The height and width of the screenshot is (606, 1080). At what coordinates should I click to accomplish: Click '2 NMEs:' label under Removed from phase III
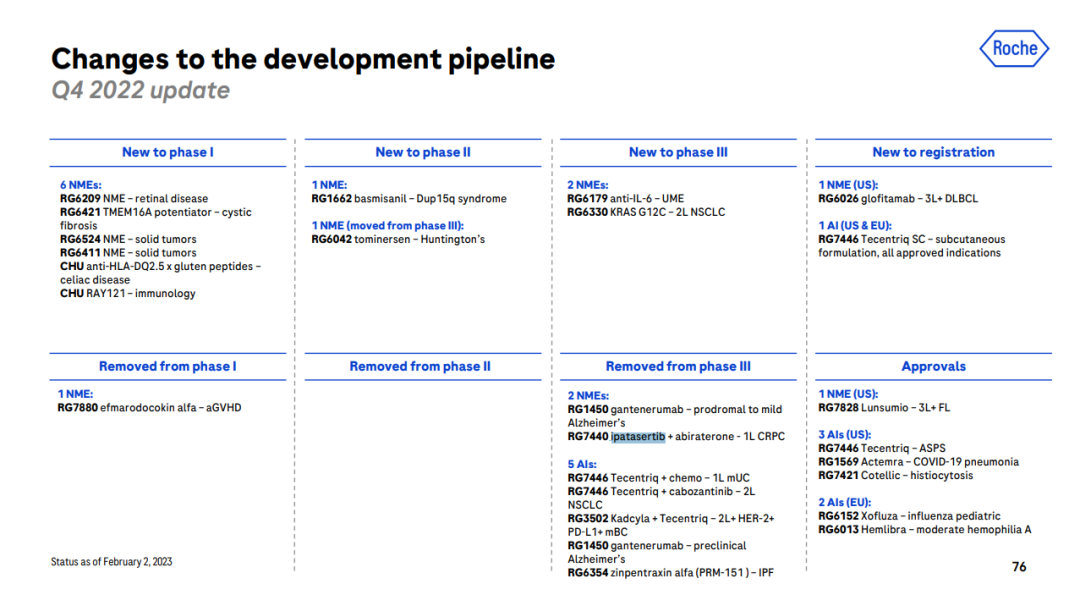tap(588, 396)
